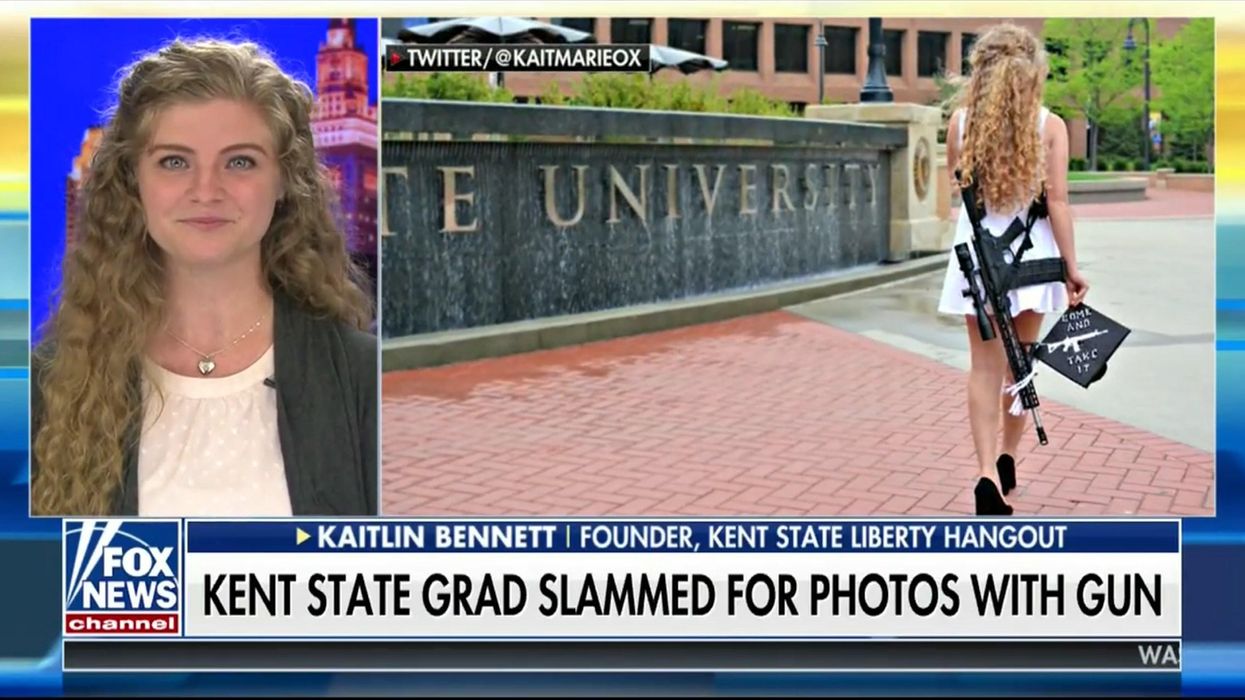This screenshot has height=700, width=1245.
Task: Click the scrolling ticker text at bottom right
Action: coord(1159,655)
